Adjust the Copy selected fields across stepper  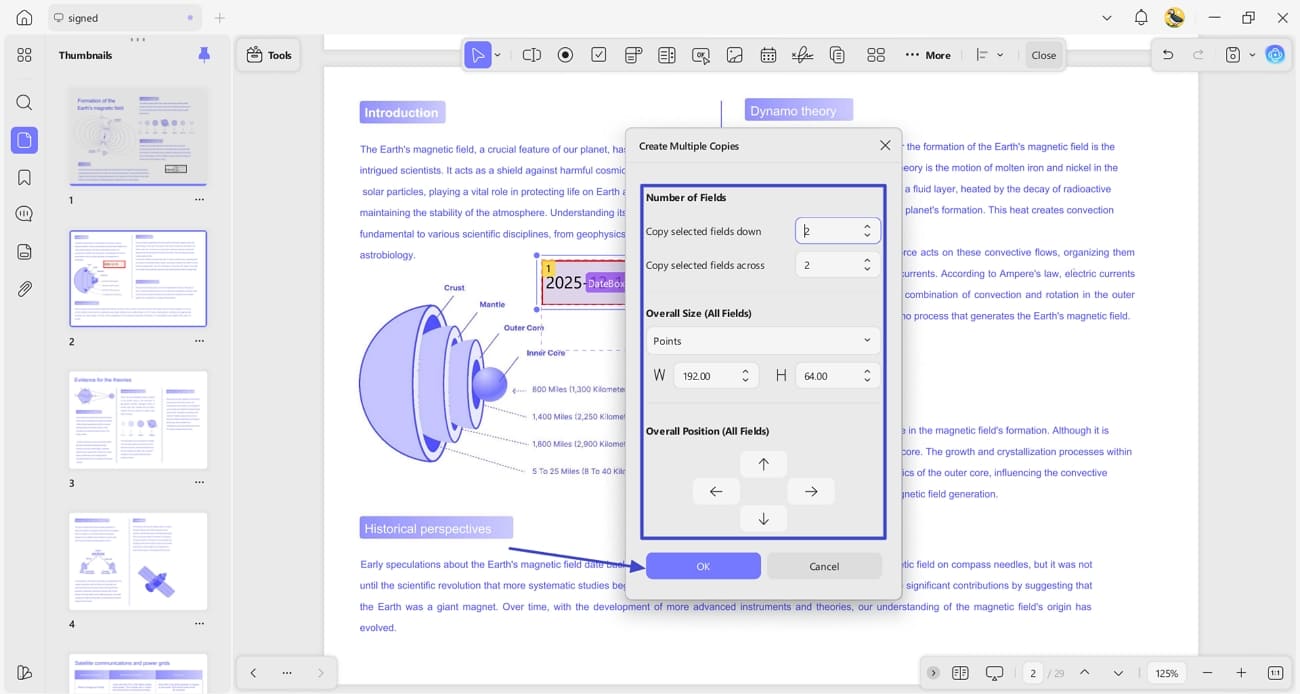[x=867, y=265]
